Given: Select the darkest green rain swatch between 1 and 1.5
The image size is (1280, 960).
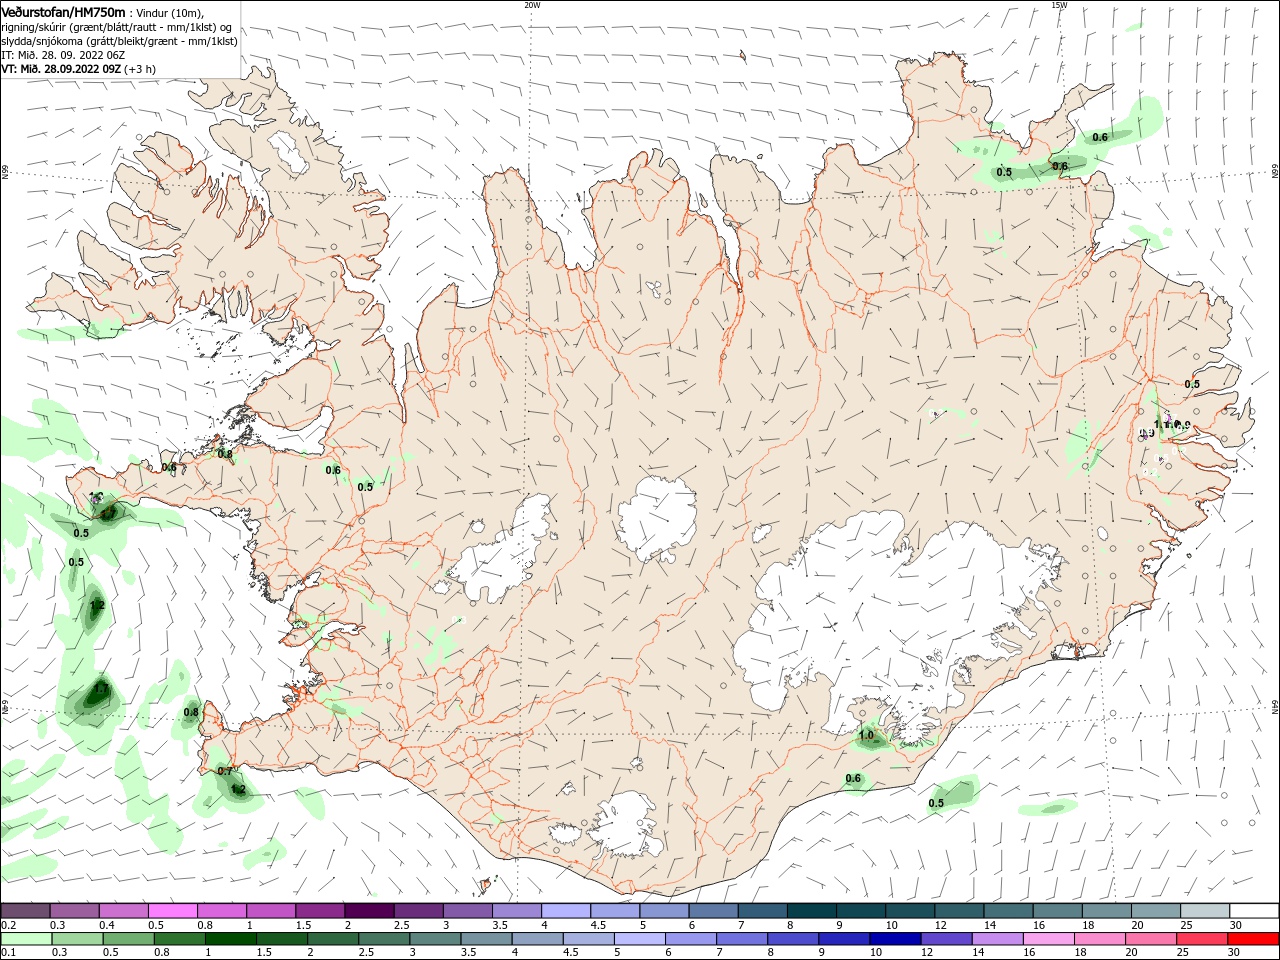Looking at the screenshot, I should pyautogui.click(x=230, y=939).
